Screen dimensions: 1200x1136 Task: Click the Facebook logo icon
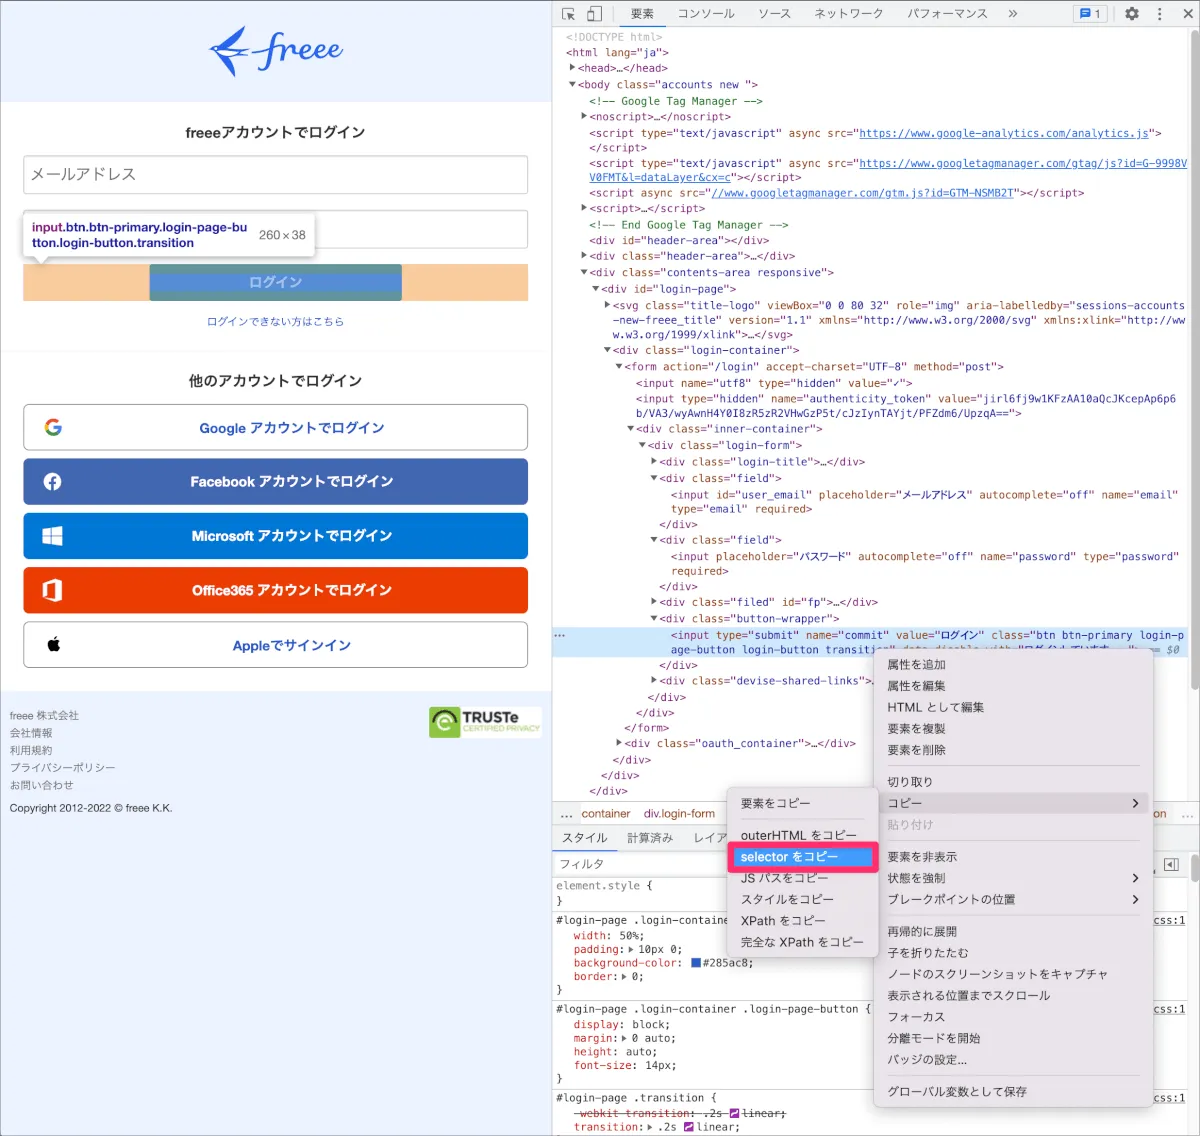point(53,482)
